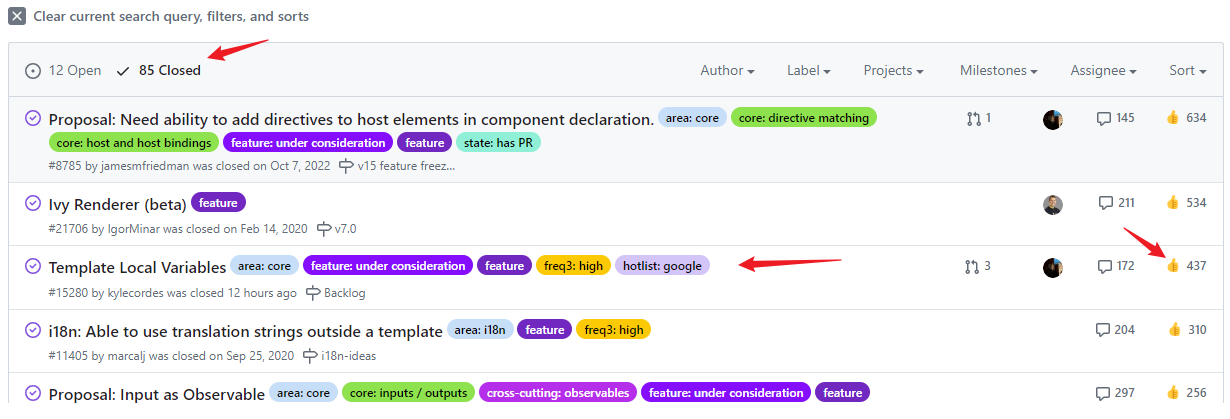Open the Label filter dropdown
Screen dimensions: 1230x419
point(809,71)
